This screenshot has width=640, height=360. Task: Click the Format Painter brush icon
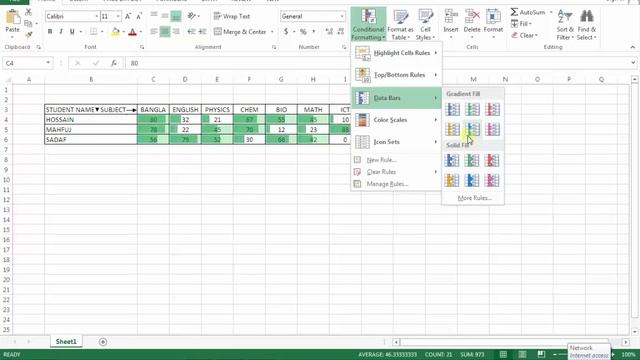tap(29, 34)
